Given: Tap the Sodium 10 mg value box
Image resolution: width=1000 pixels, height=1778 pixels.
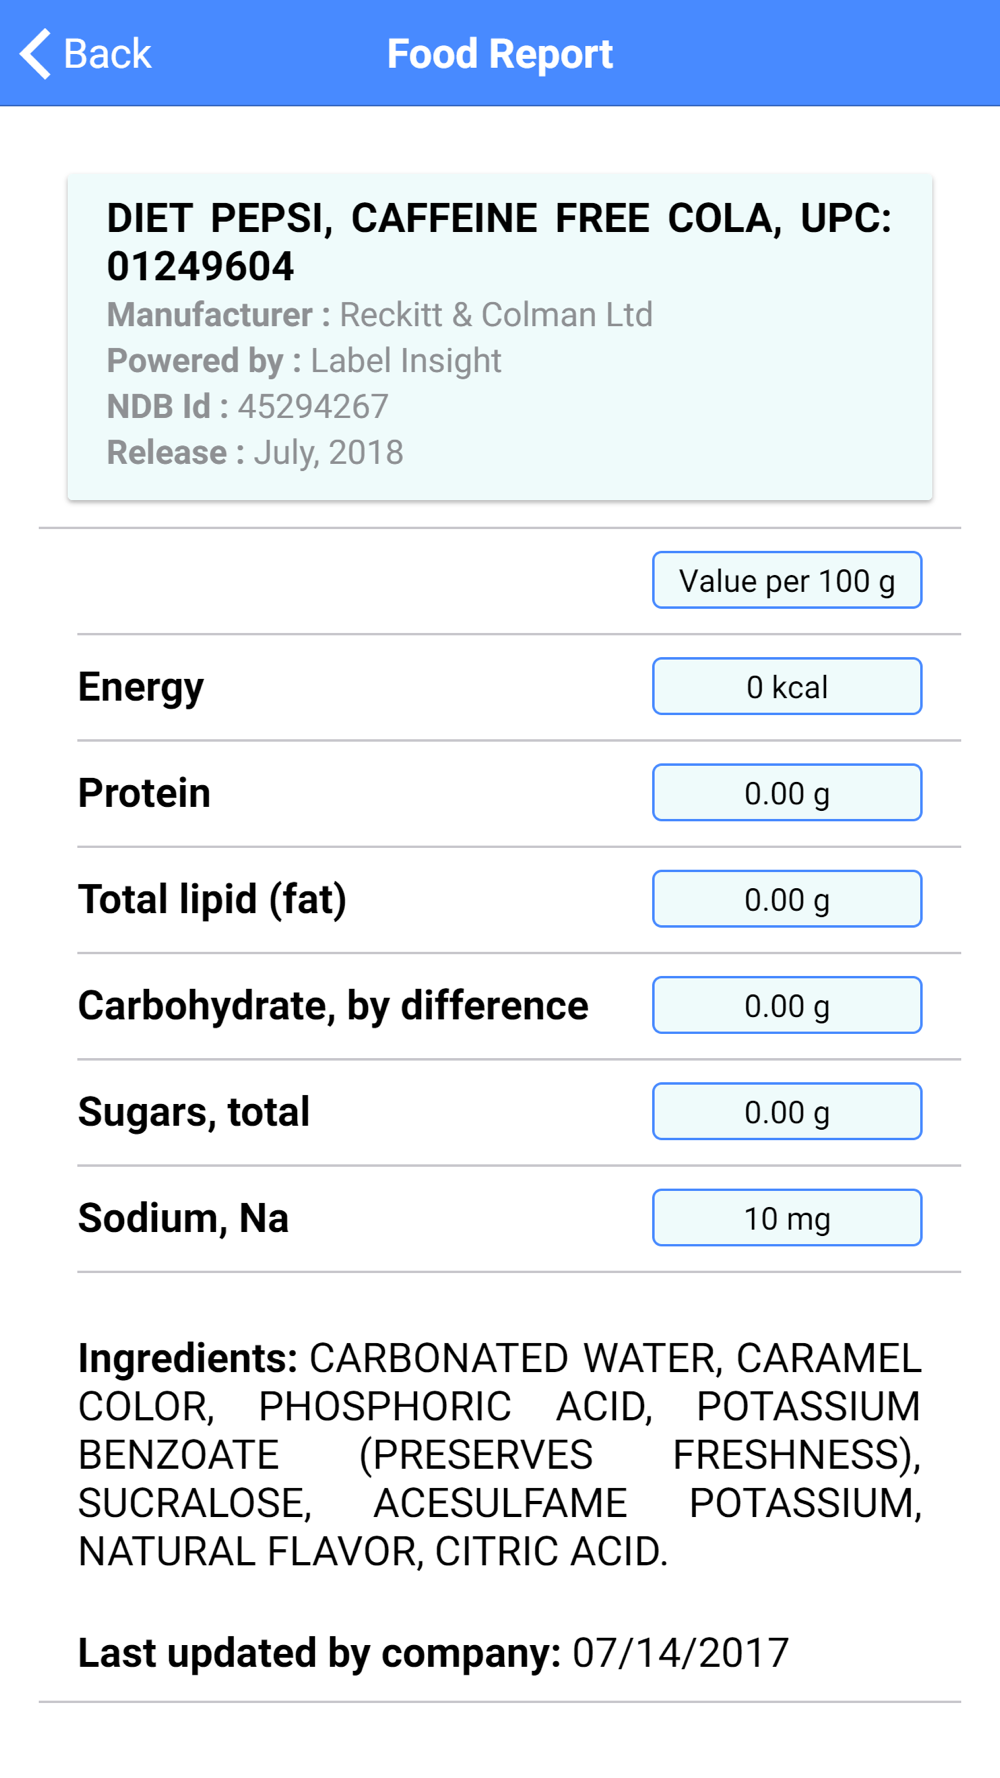Looking at the screenshot, I should 787,1218.
